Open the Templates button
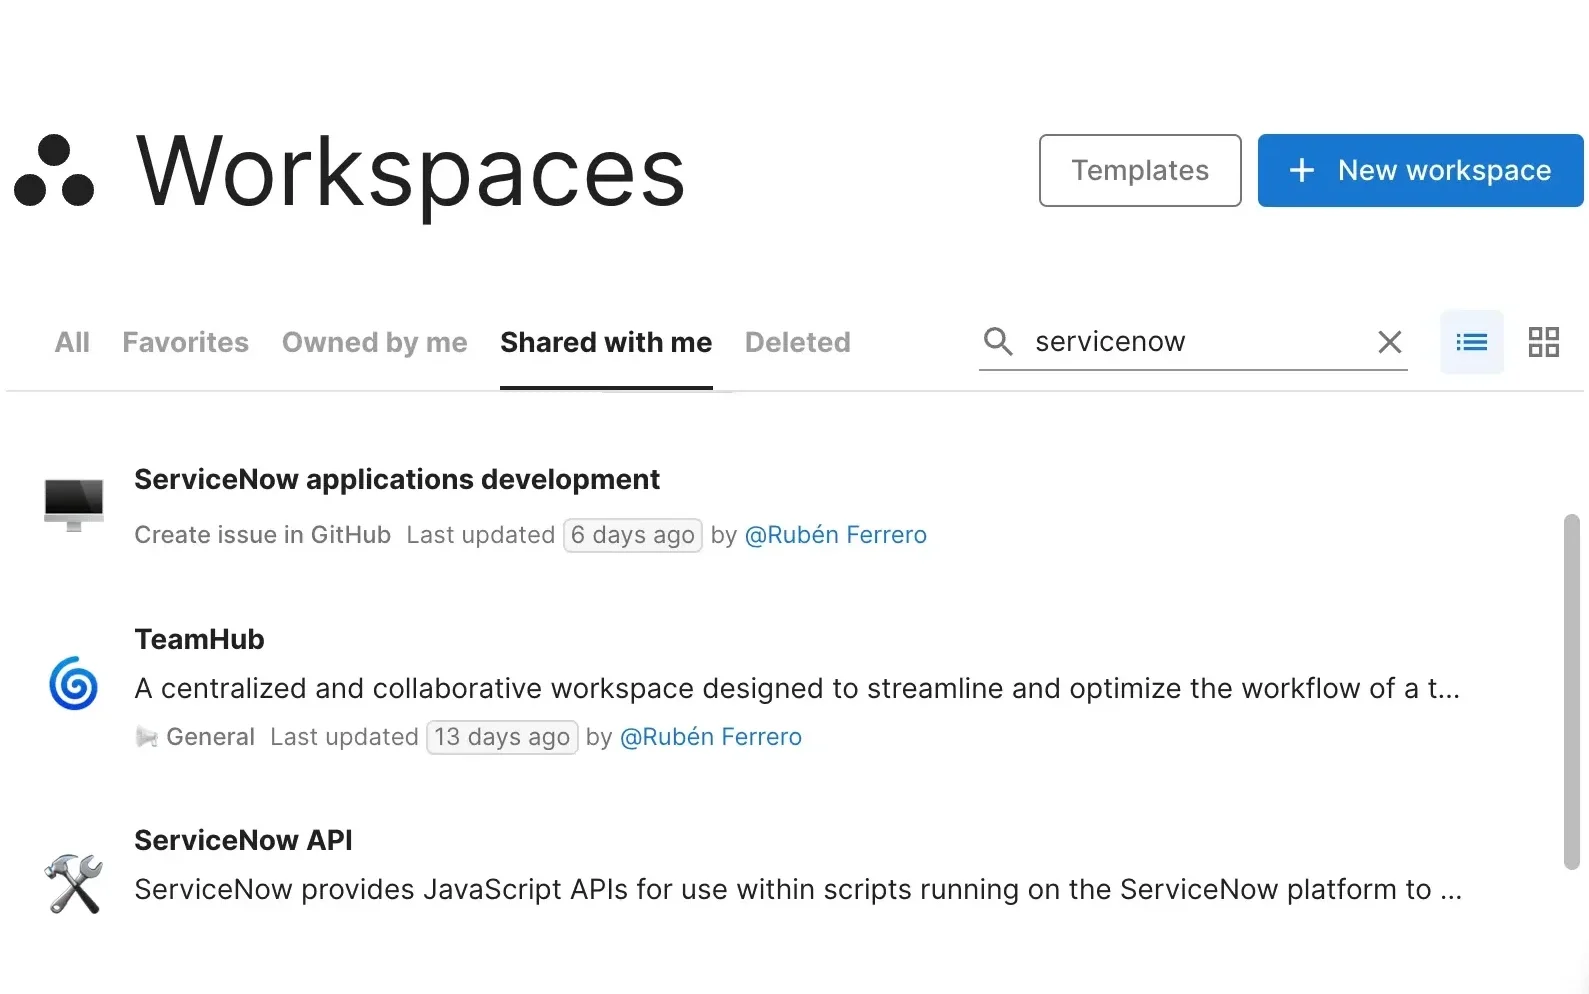The height and width of the screenshot is (994, 1589). [x=1140, y=171]
